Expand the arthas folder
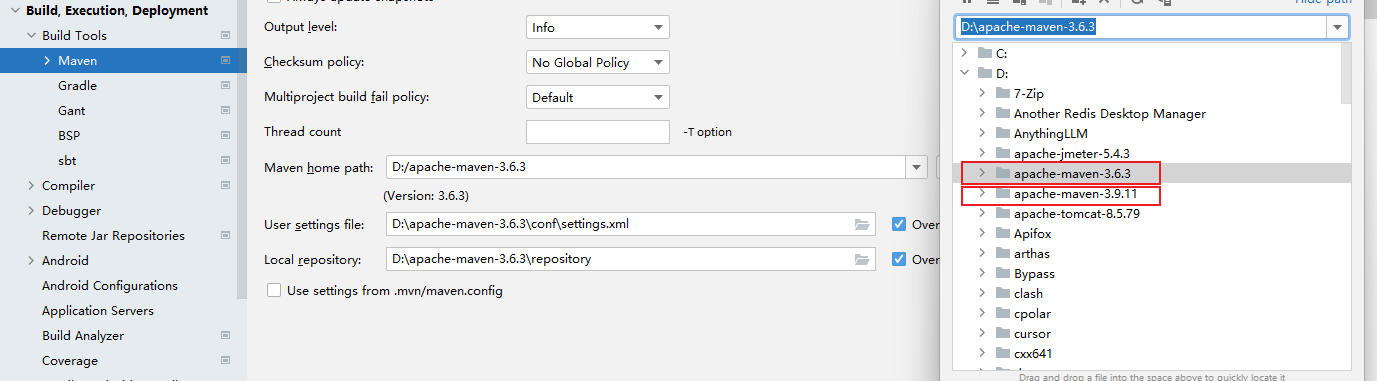Viewport: 1377px width, 381px height. click(982, 253)
